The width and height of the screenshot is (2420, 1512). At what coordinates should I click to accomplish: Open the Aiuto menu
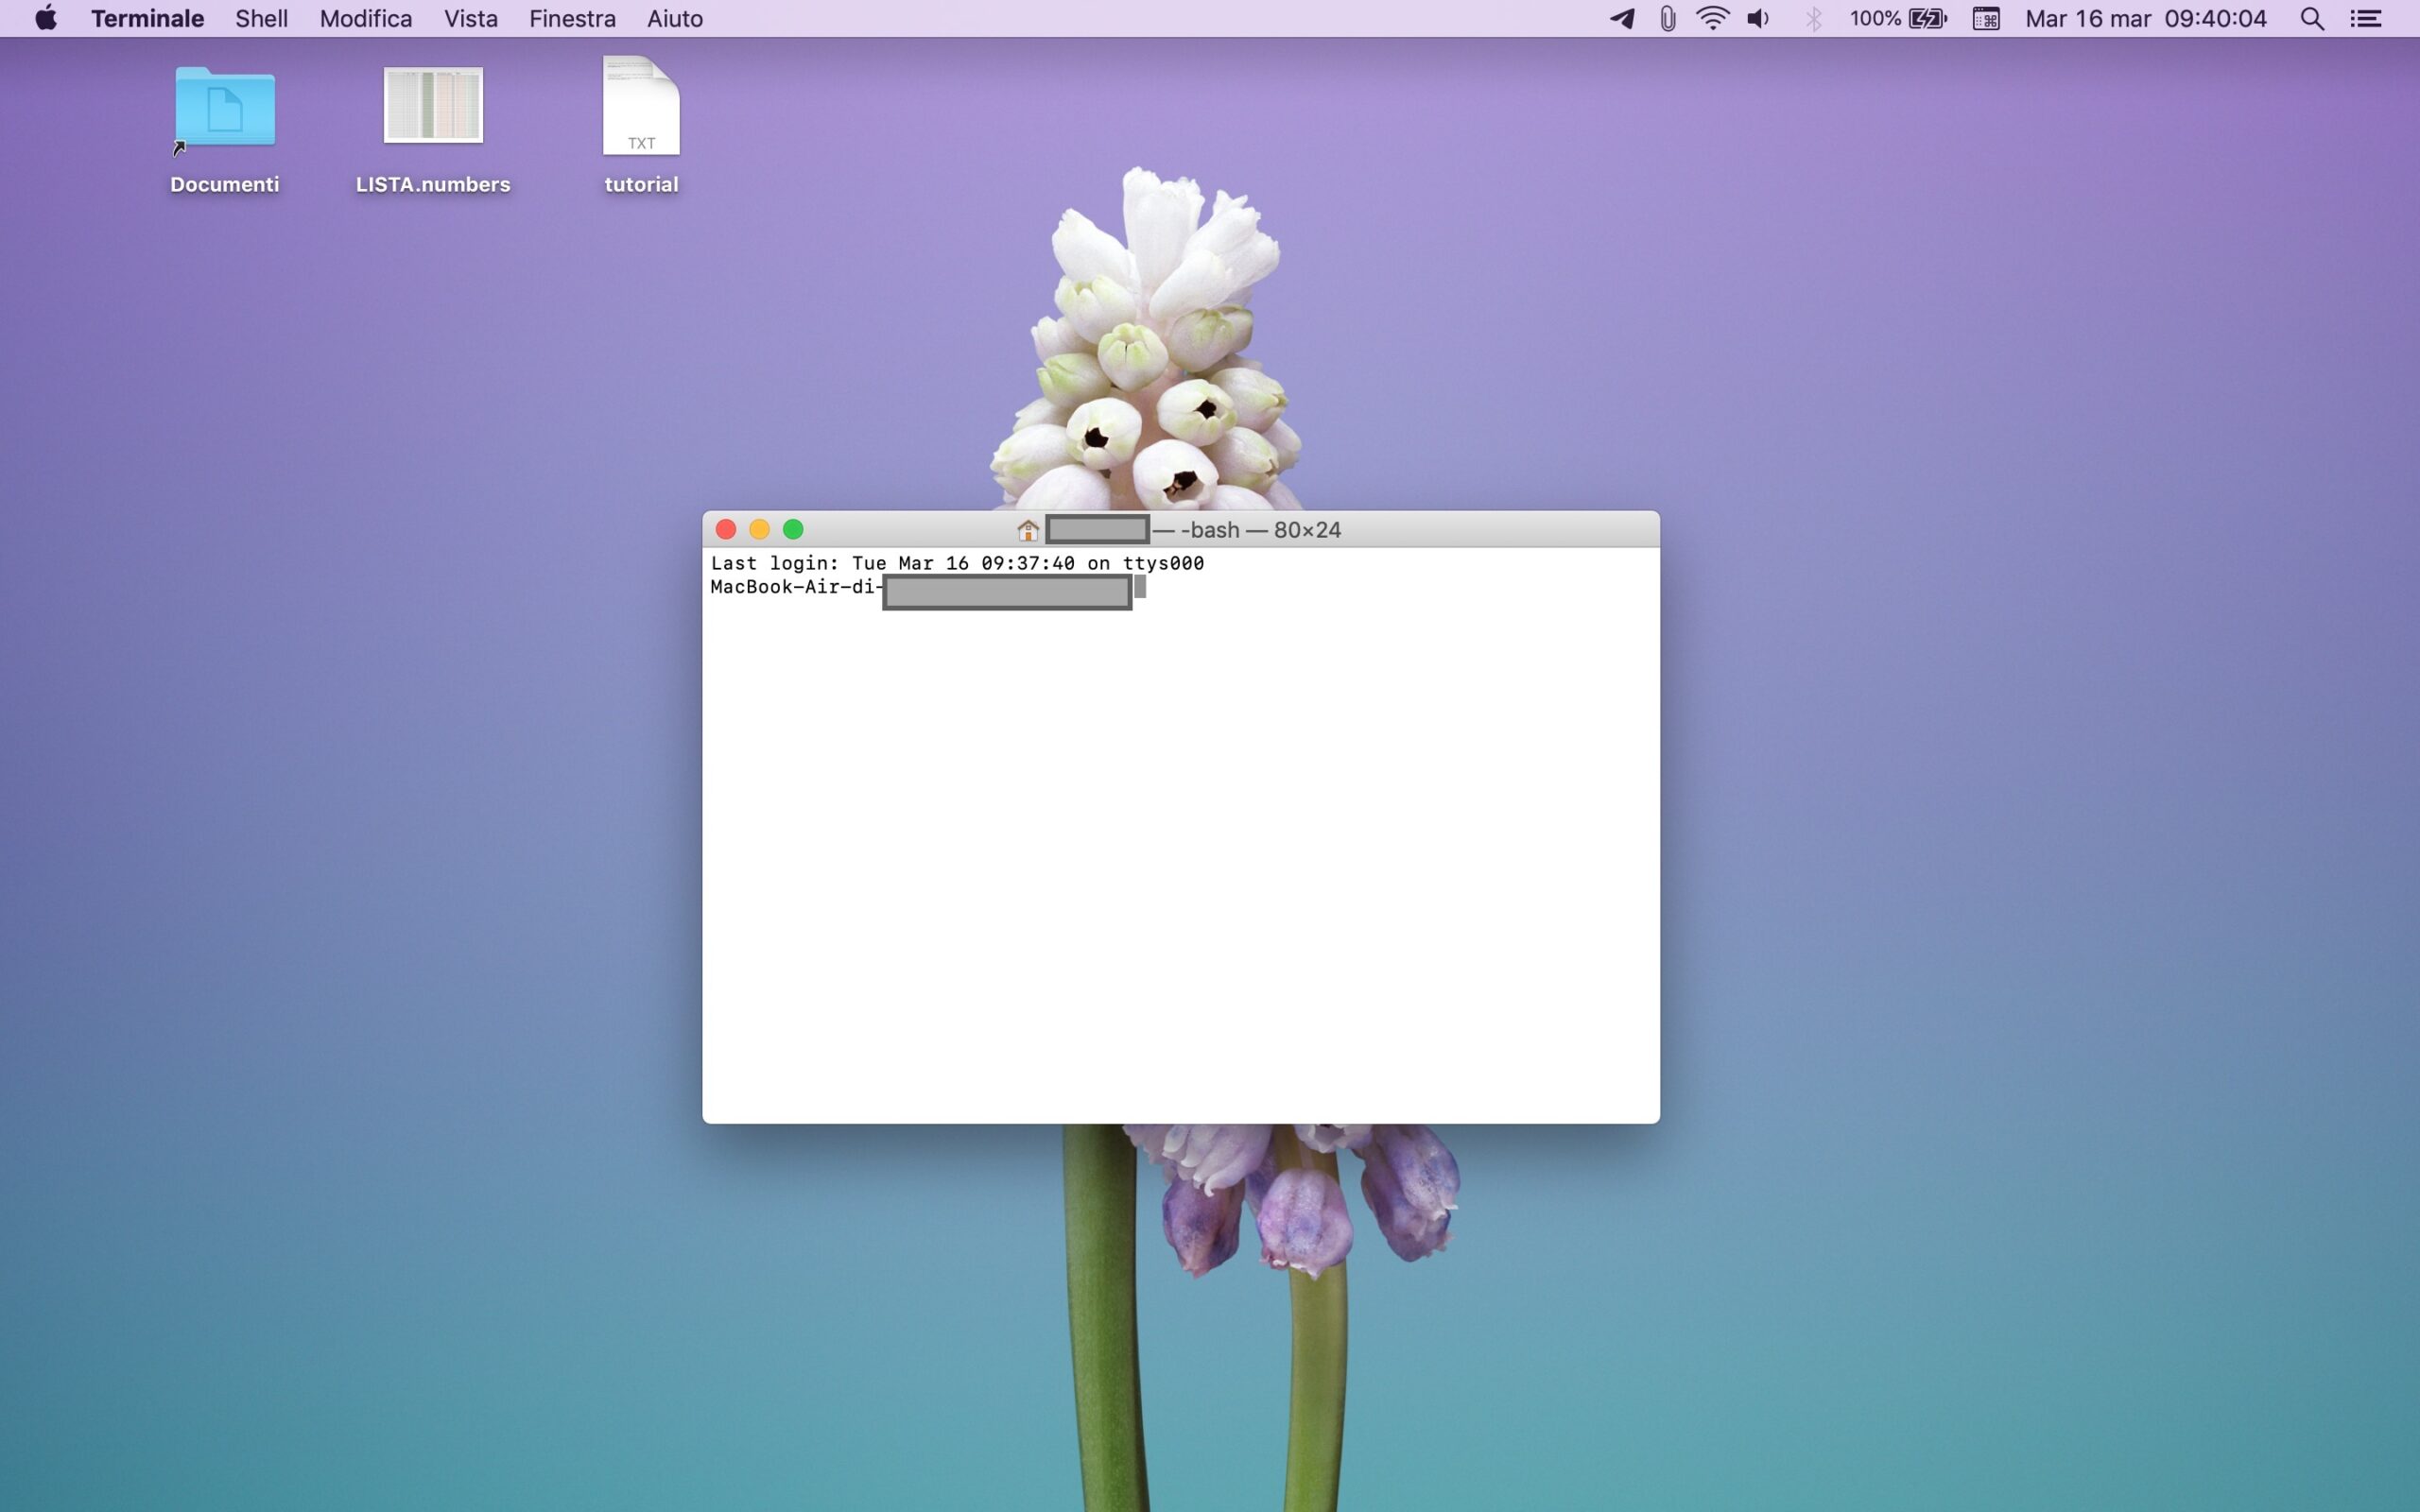click(674, 18)
